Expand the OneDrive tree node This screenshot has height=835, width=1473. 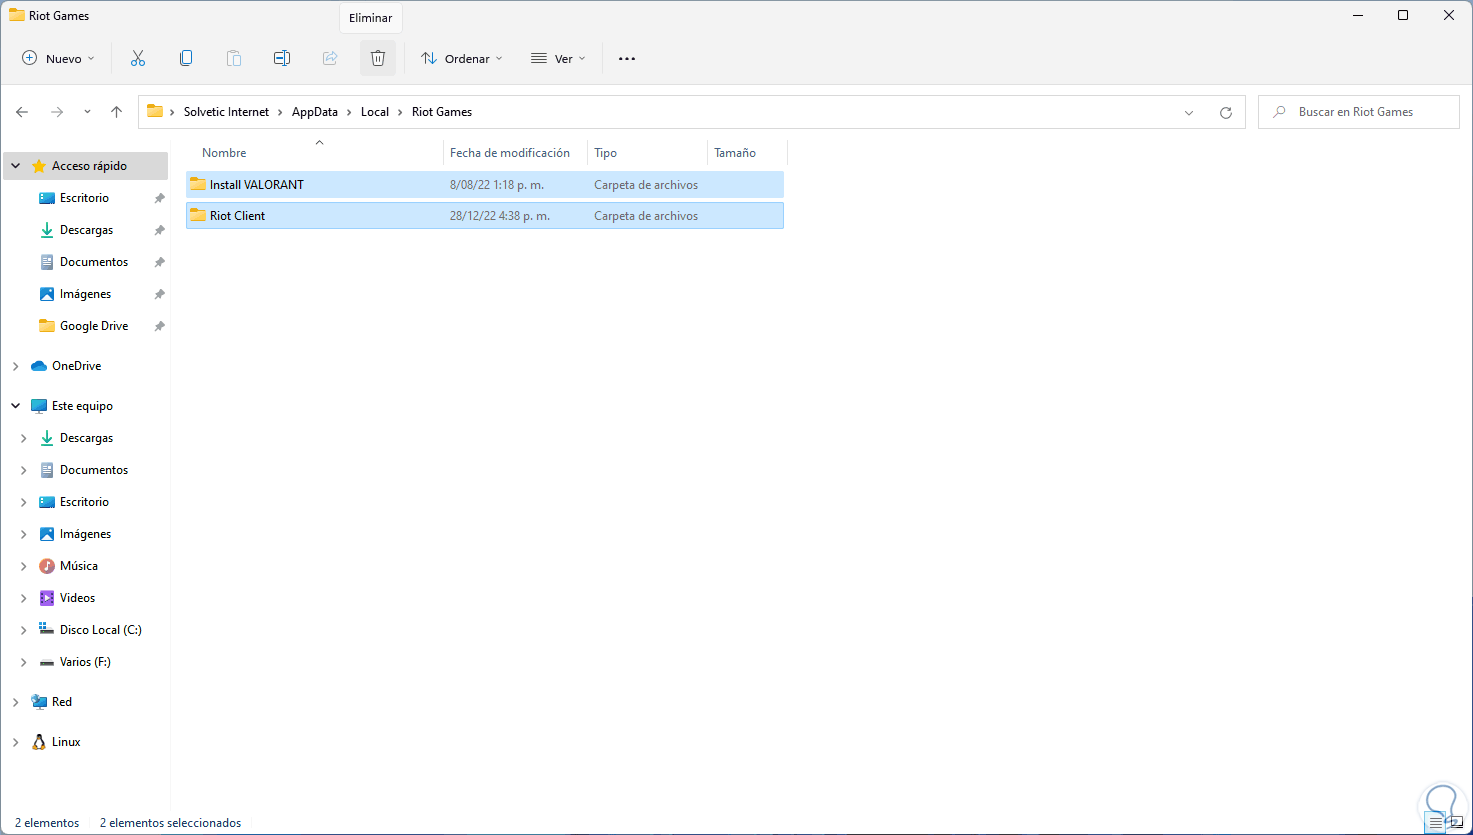click(15, 366)
